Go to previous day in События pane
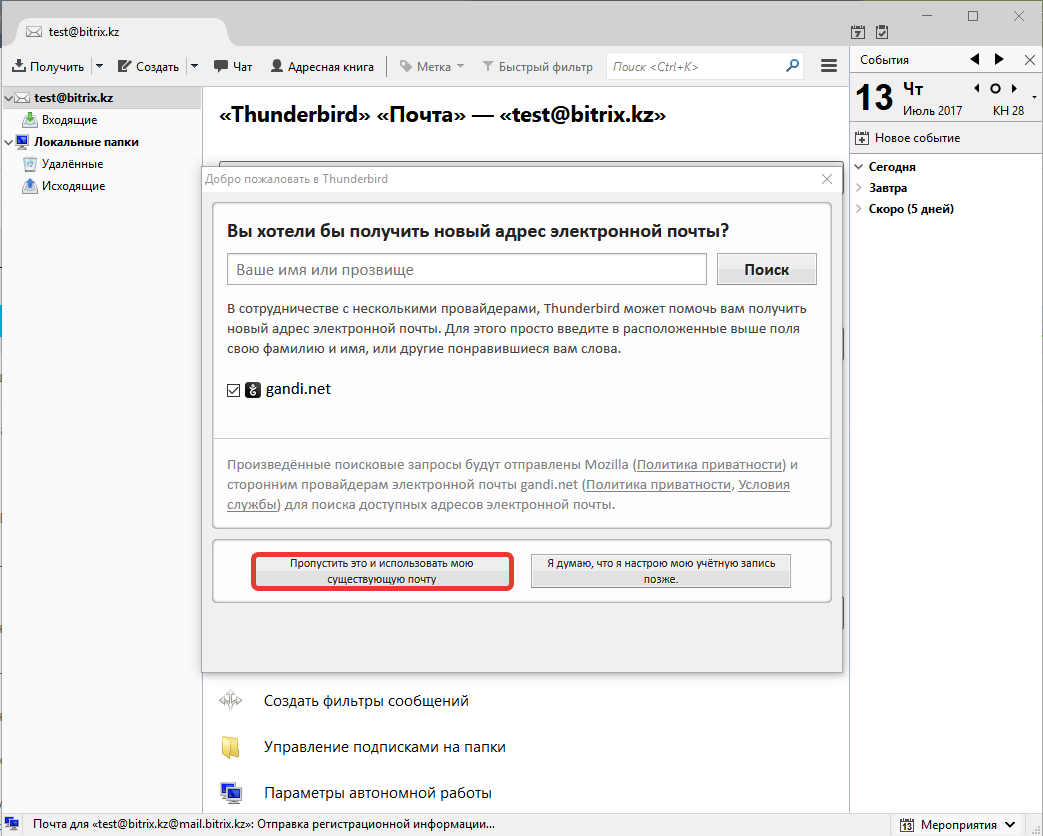This screenshot has height=836, width=1043. click(974, 59)
